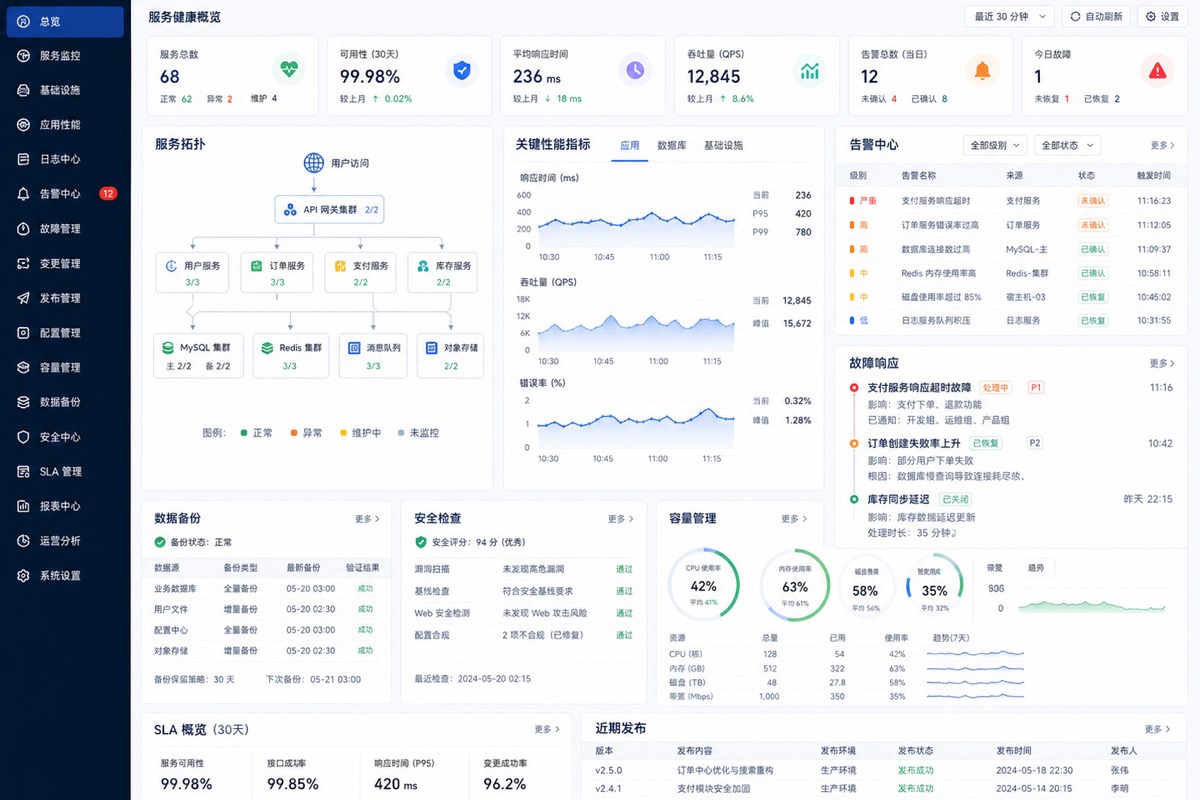
Task: Click the 系统设置 gear icon in sidebar
Action: point(23,576)
